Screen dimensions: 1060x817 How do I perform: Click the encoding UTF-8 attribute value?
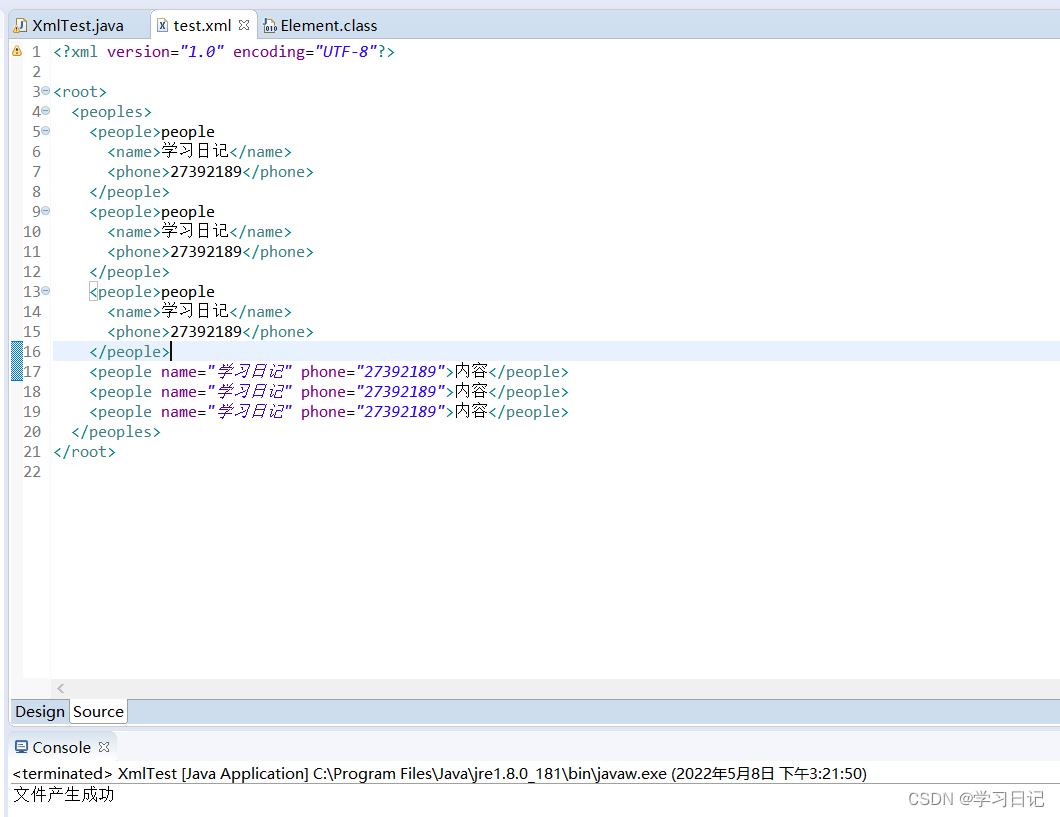tap(345, 51)
